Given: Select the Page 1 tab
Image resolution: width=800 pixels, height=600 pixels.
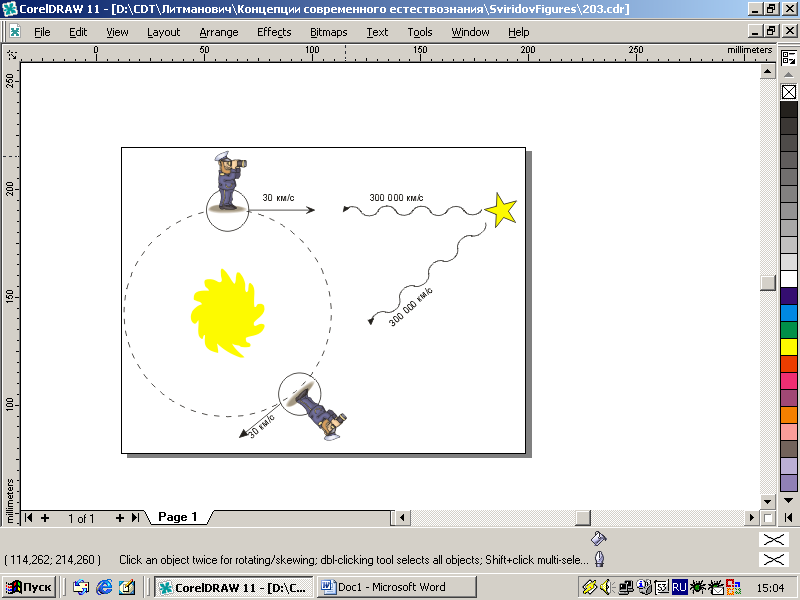Looking at the screenshot, I should tap(177, 517).
